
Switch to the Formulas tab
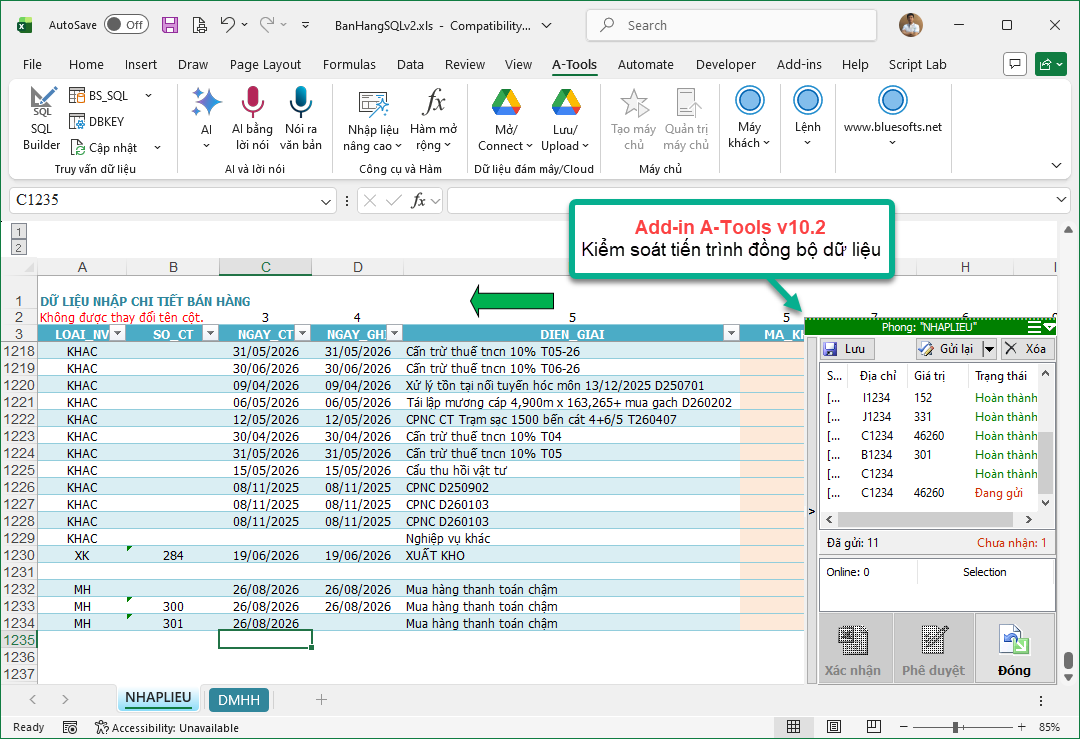pyautogui.click(x=349, y=65)
